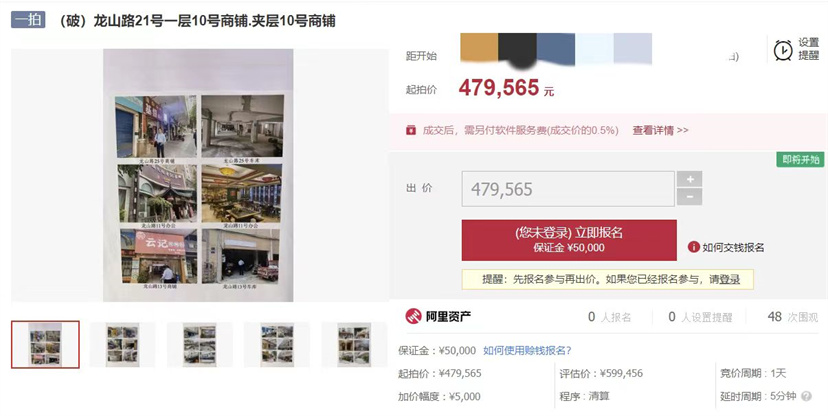The height and width of the screenshot is (416, 828).
Task: Click the 阿里资产 logo icon
Action: click(413, 316)
